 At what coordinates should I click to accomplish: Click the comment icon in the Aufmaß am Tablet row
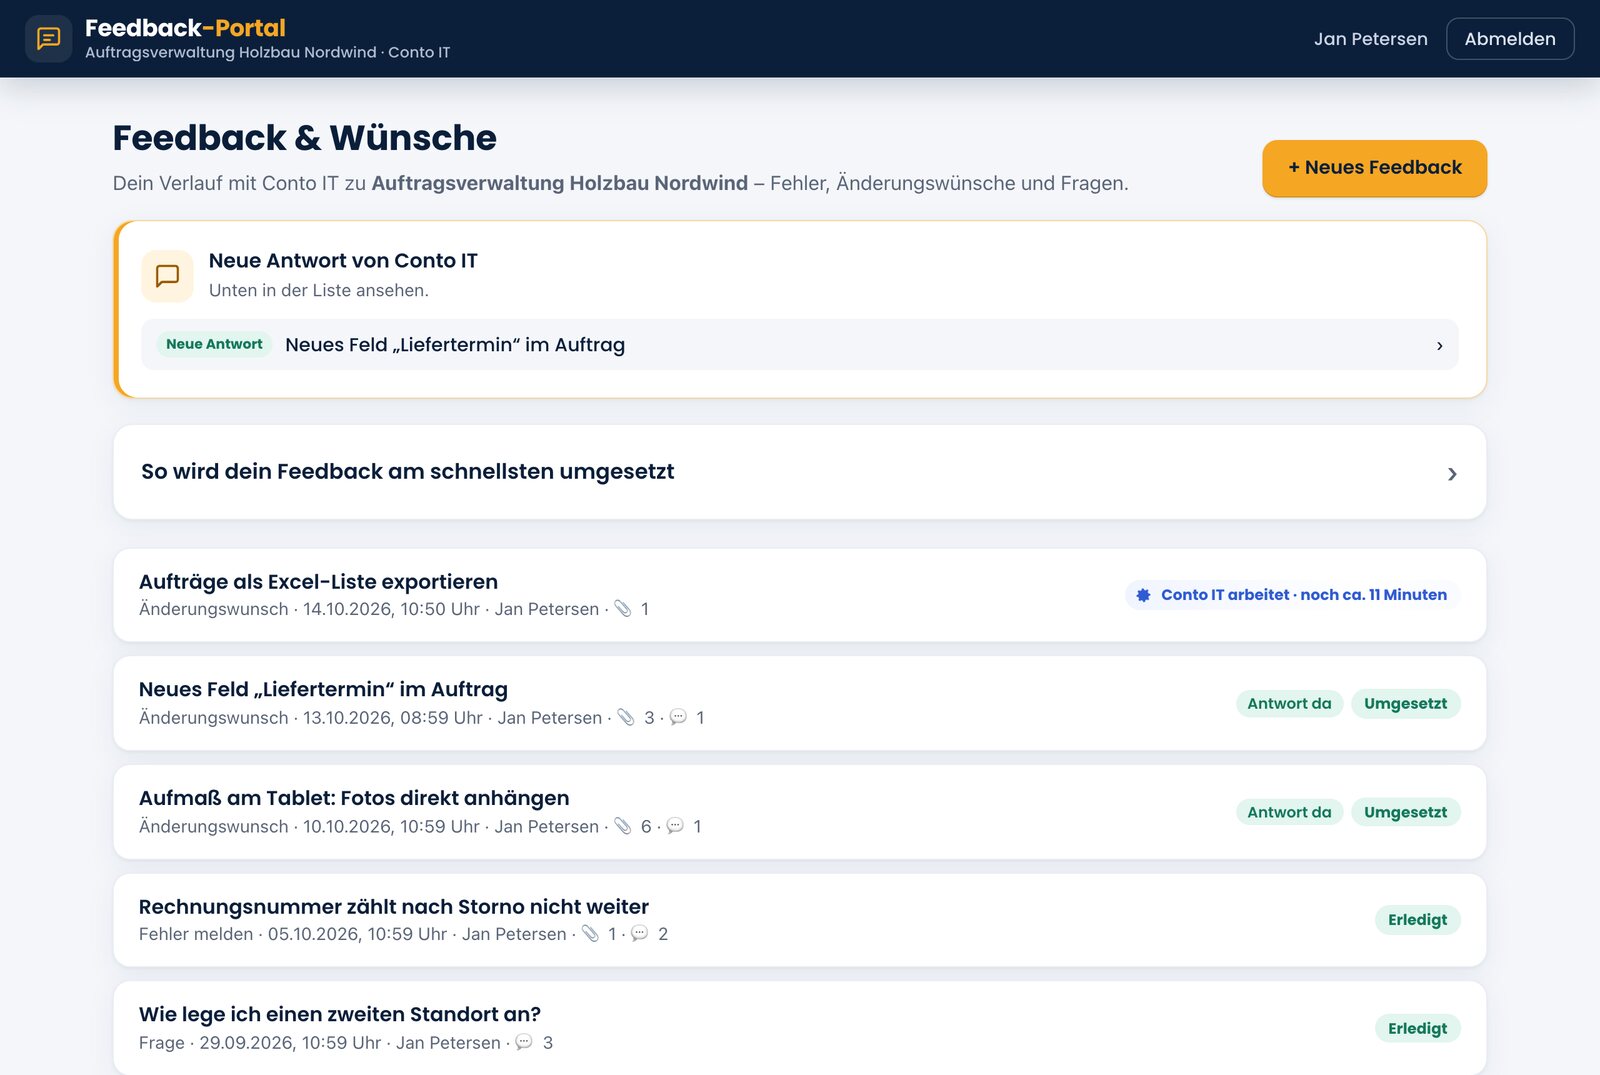(x=675, y=826)
